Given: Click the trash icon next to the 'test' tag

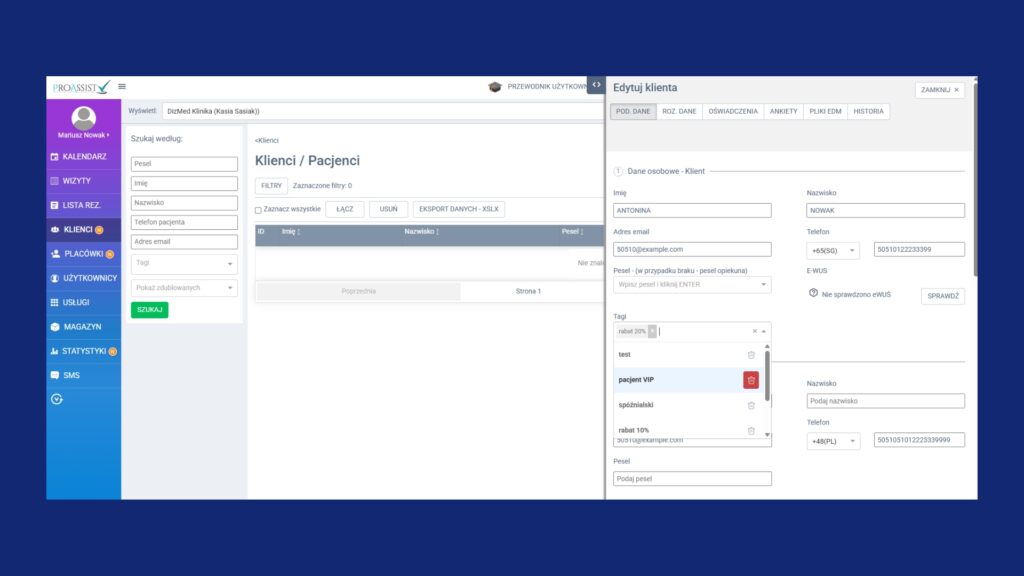Looking at the screenshot, I should [x=751, y=355].
